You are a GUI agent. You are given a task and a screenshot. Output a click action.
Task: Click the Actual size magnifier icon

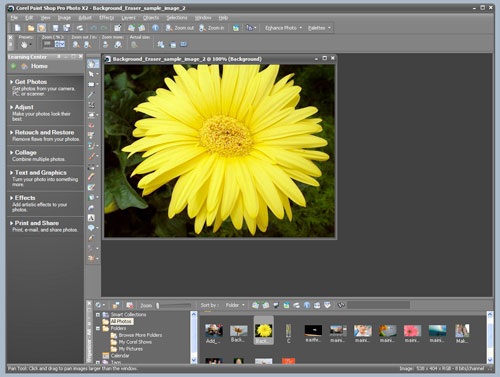[134, 44]
